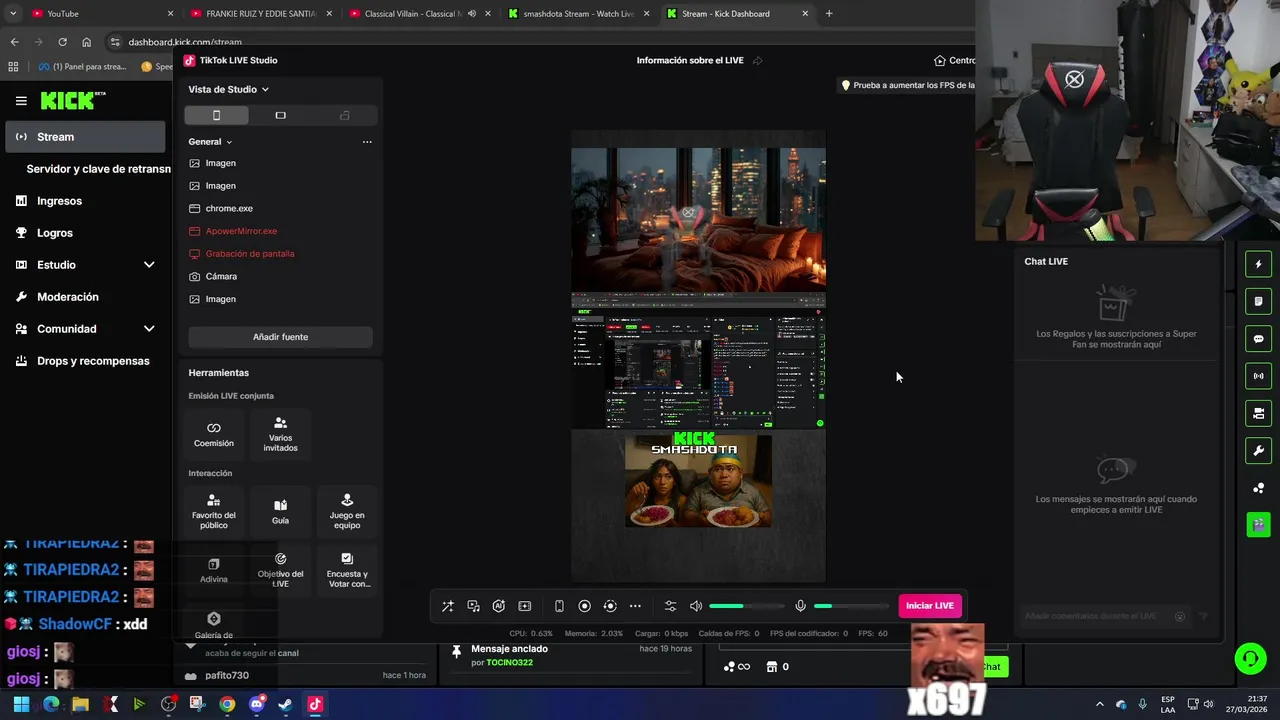
Task: Expand the Estudio section chevron
Action: point(149,265)
